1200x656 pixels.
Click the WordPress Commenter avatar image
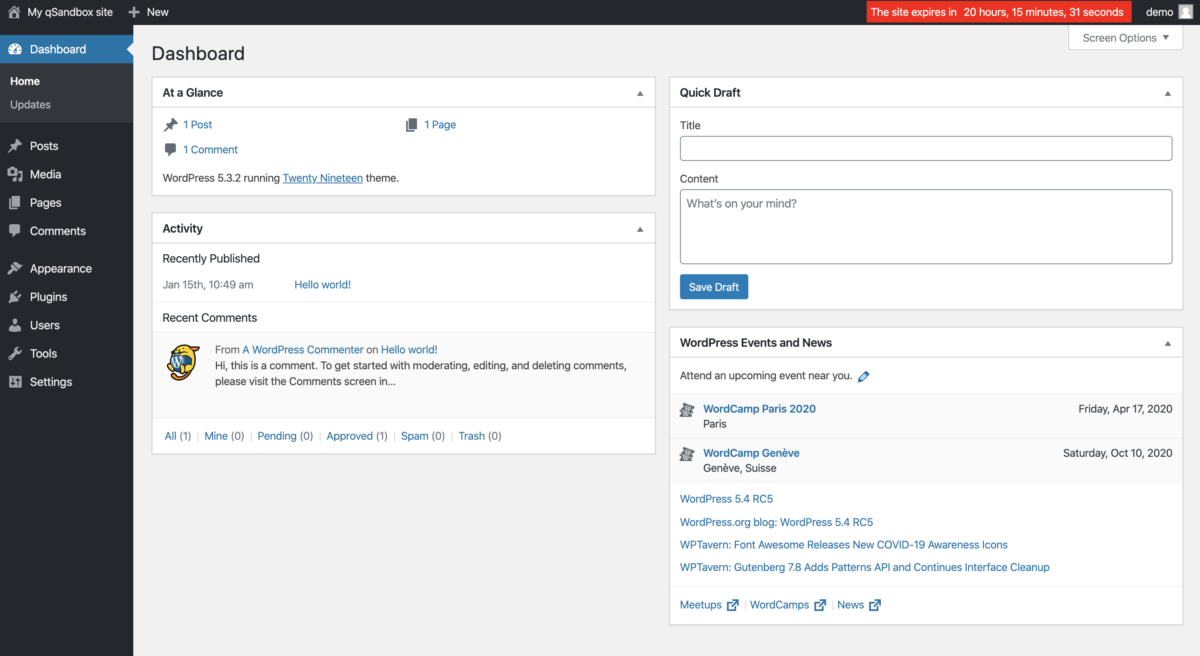[183, 362]
